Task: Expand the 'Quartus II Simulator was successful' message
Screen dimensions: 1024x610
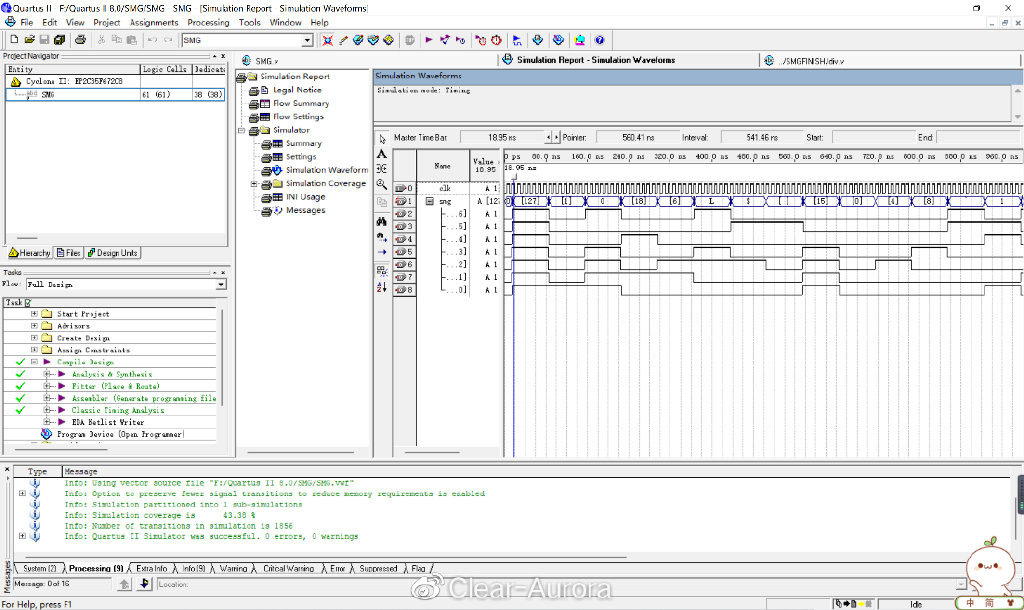Action: click(x=22, y=536)
